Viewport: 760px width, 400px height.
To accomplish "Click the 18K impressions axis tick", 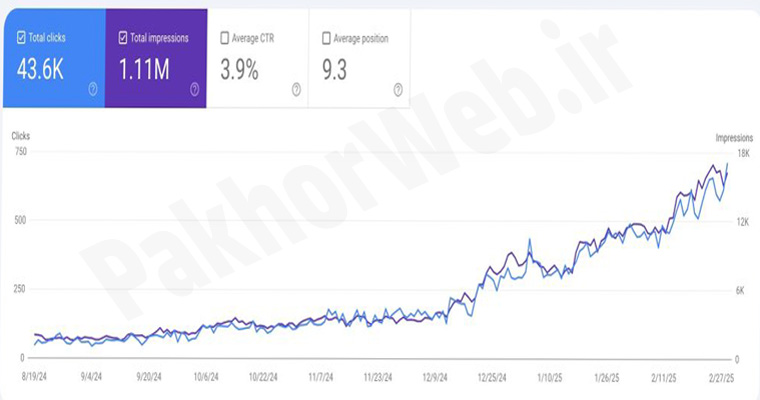I will pyautogui.click(x=743, y=152).
